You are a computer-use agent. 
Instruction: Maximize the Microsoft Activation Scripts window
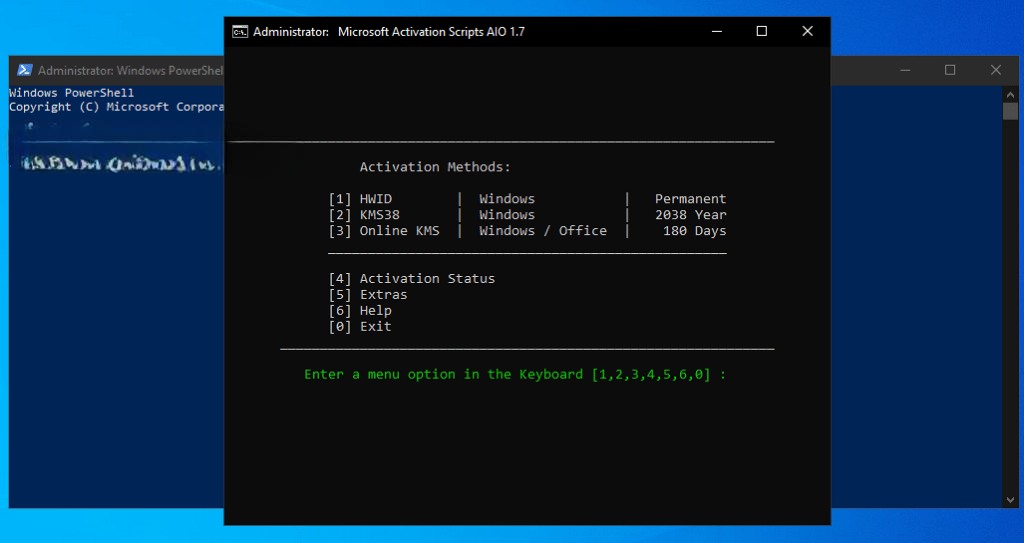tap(762, 31)
